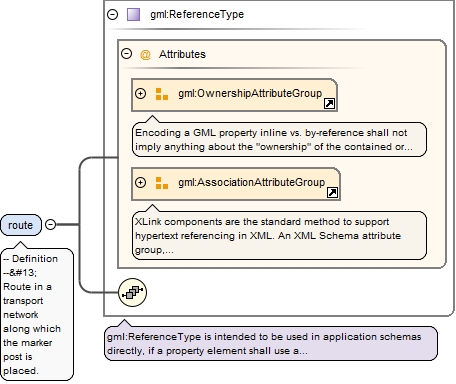This screenshot has height=384, width=456.
Task: Collapse the route element
Action: tap(50, 225)
